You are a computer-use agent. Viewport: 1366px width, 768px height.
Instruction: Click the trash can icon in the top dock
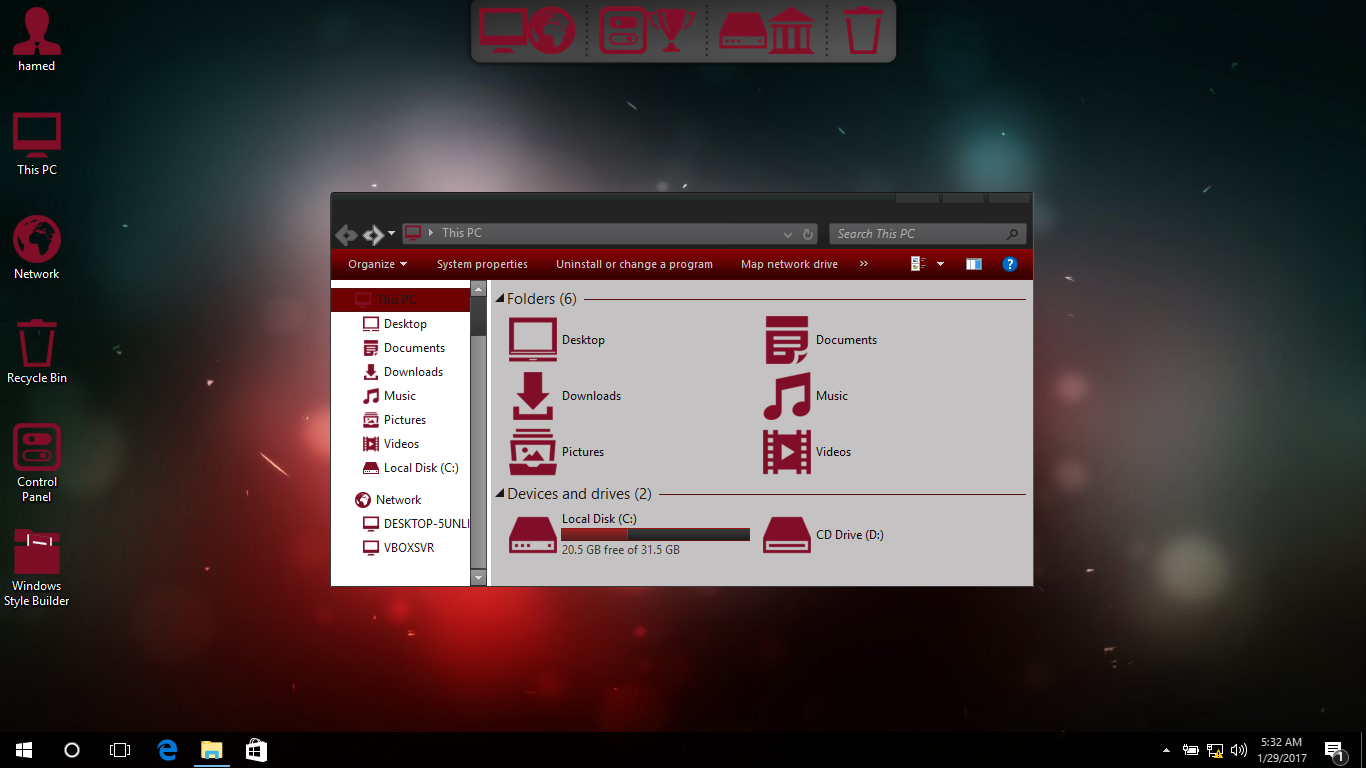pos(863,30)
